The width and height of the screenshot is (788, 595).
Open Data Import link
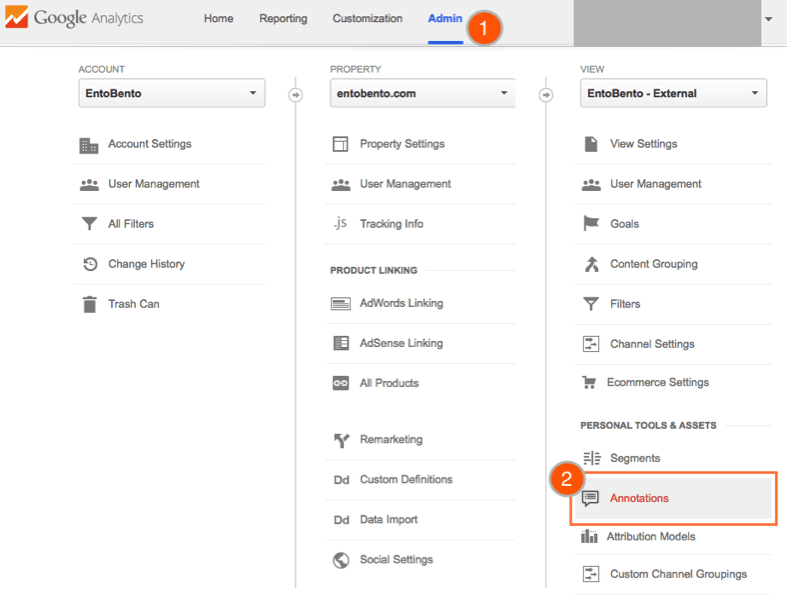click(388, 520)
